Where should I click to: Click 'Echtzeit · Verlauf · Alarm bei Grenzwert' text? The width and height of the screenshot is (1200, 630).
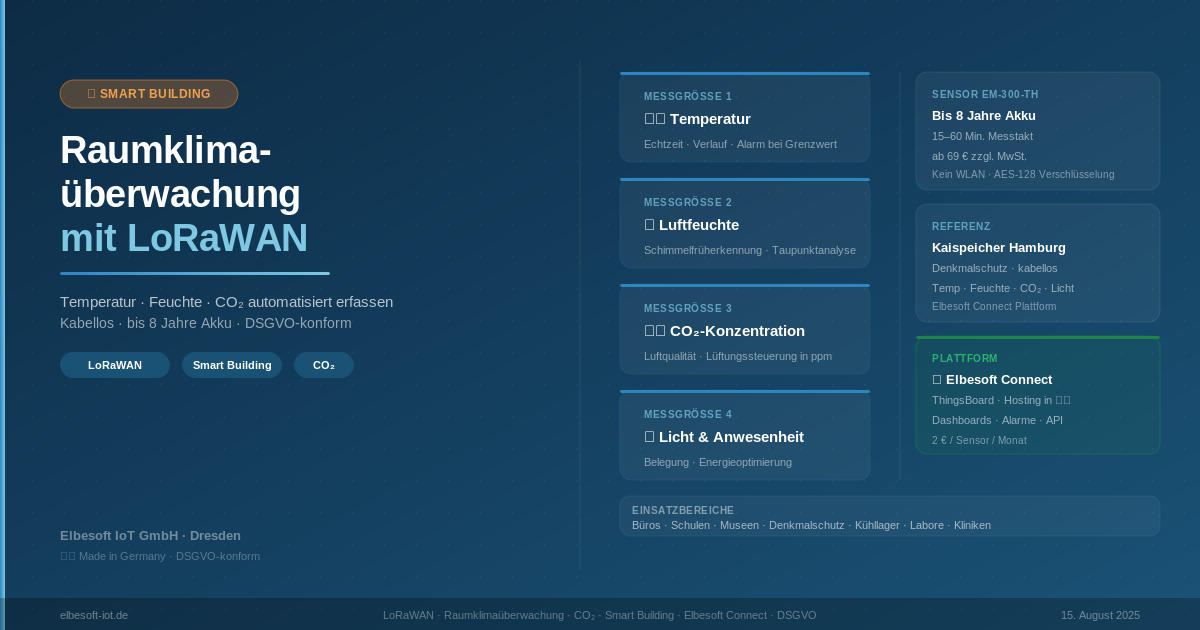tap(740, 144)
